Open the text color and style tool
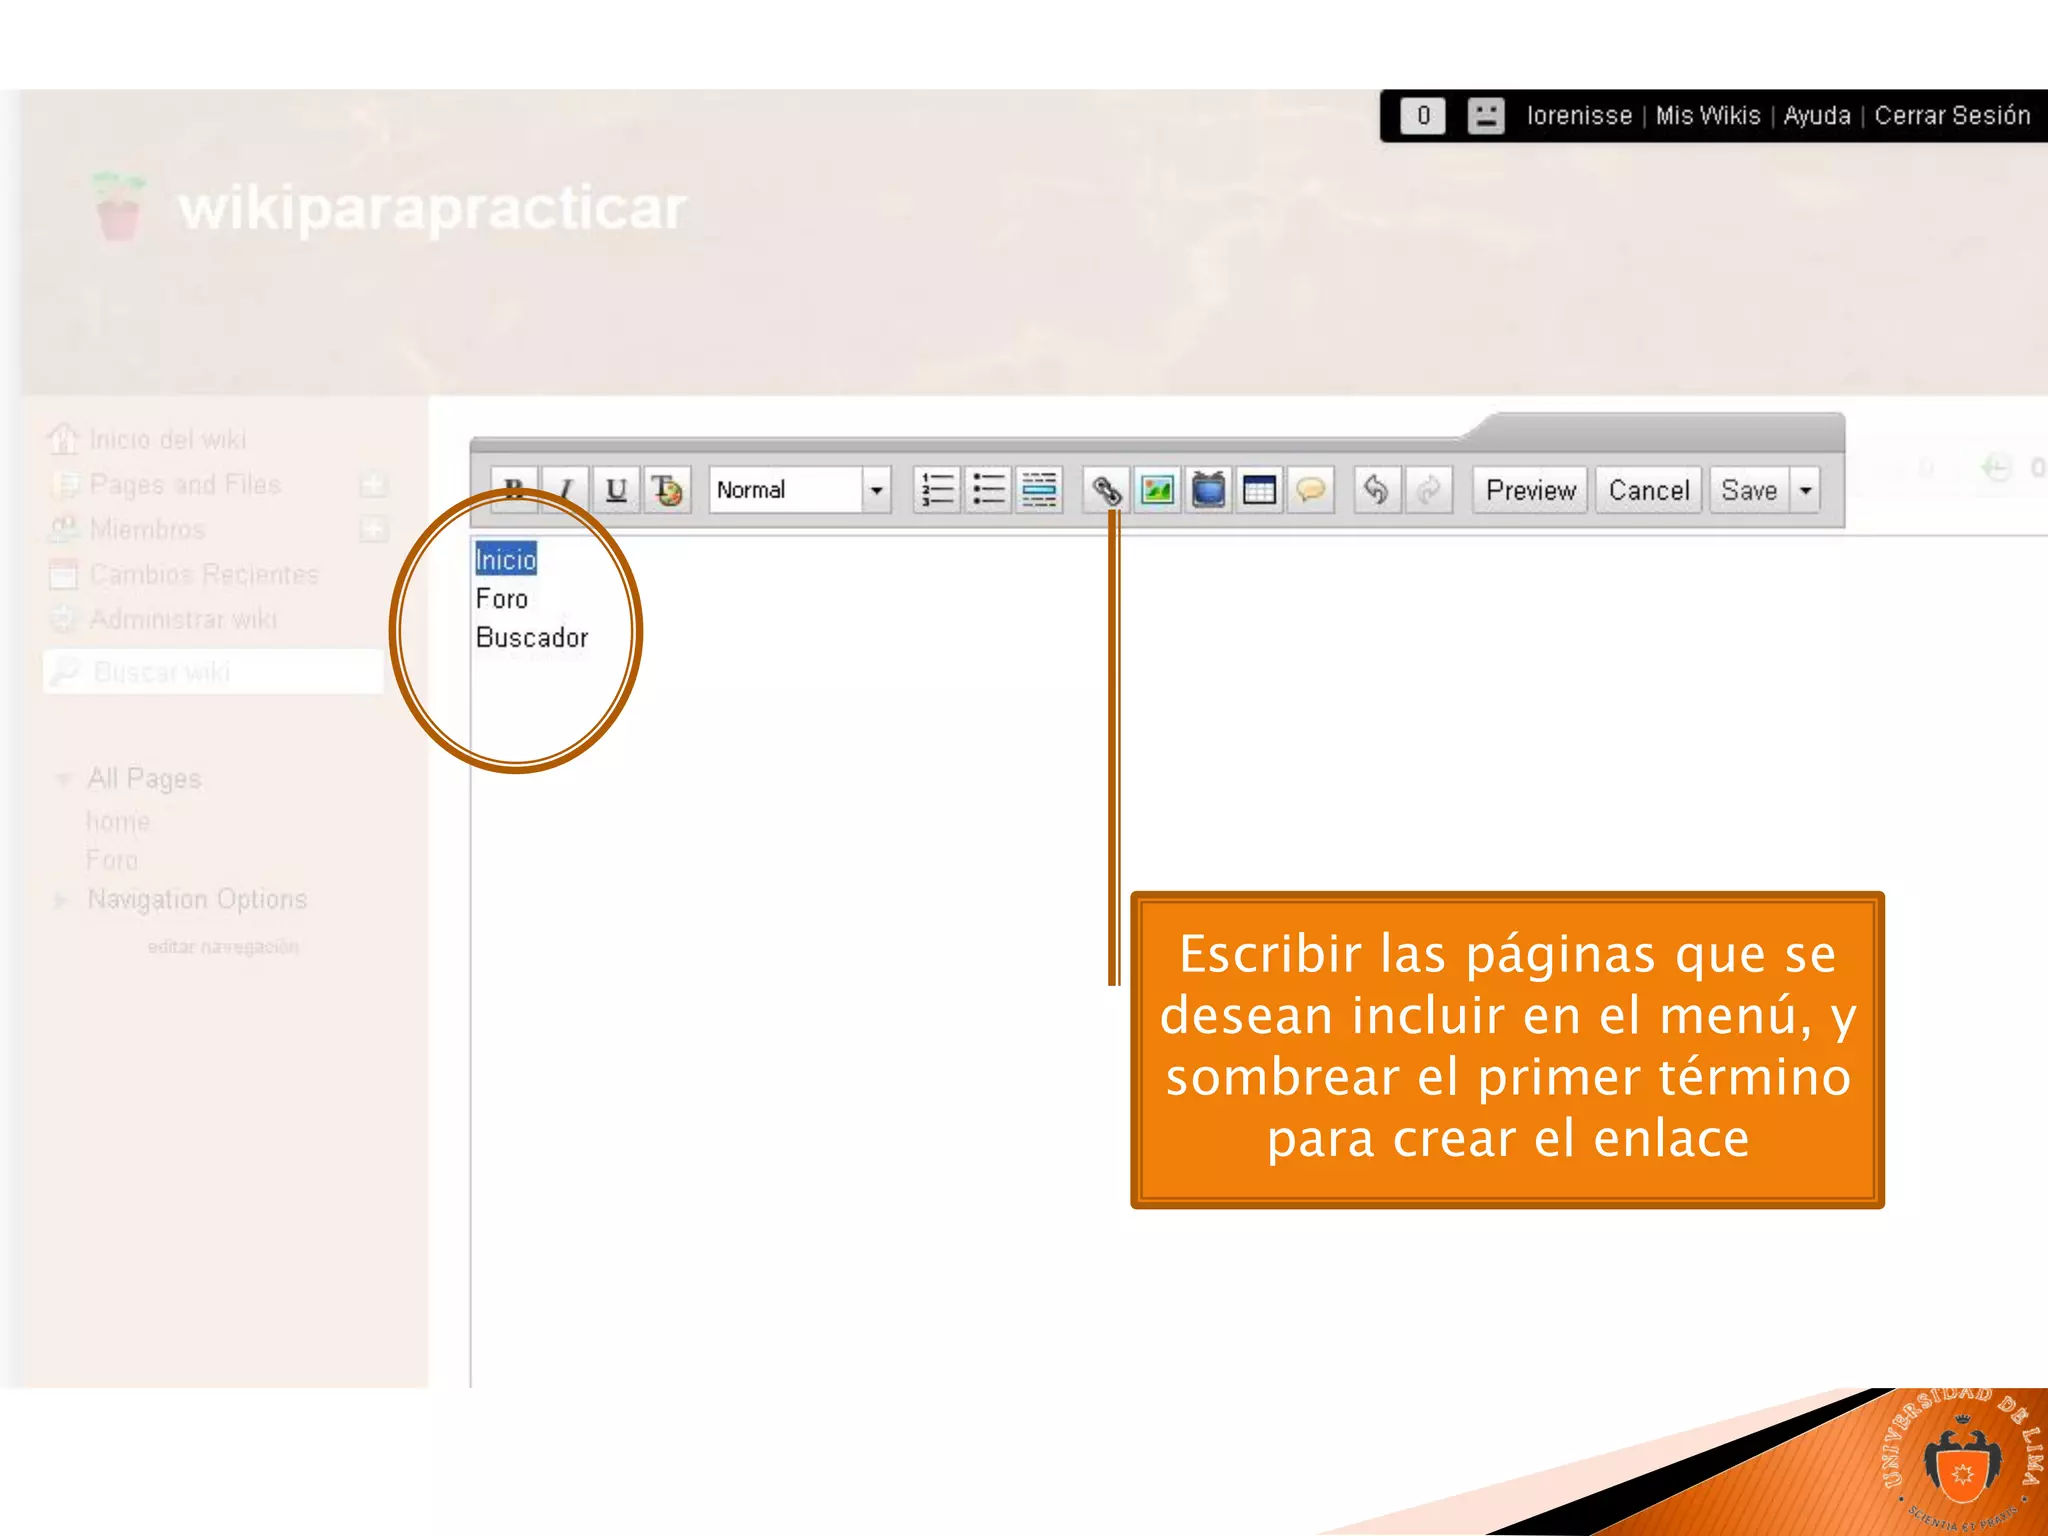Image resolution: width=2048 pixels, height=1536 pixels. [668, 490]
